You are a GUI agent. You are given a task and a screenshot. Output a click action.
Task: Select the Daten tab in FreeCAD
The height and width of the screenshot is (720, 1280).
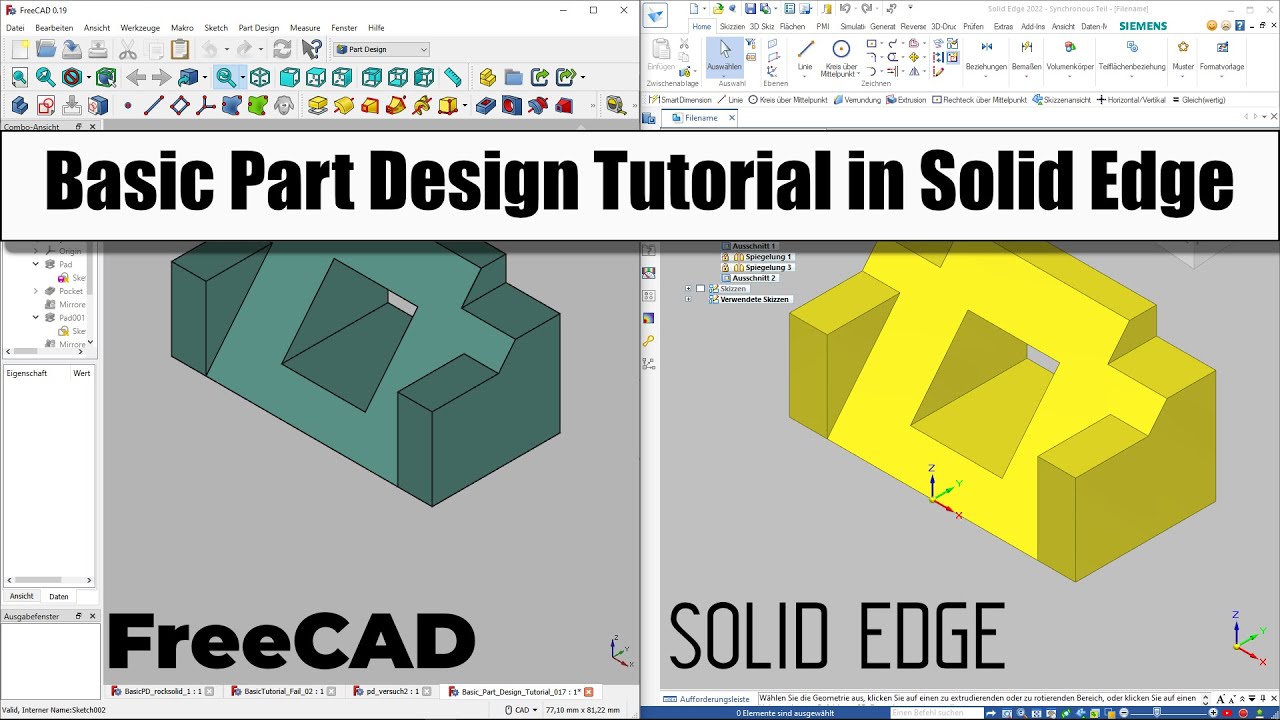coord(59,596)
